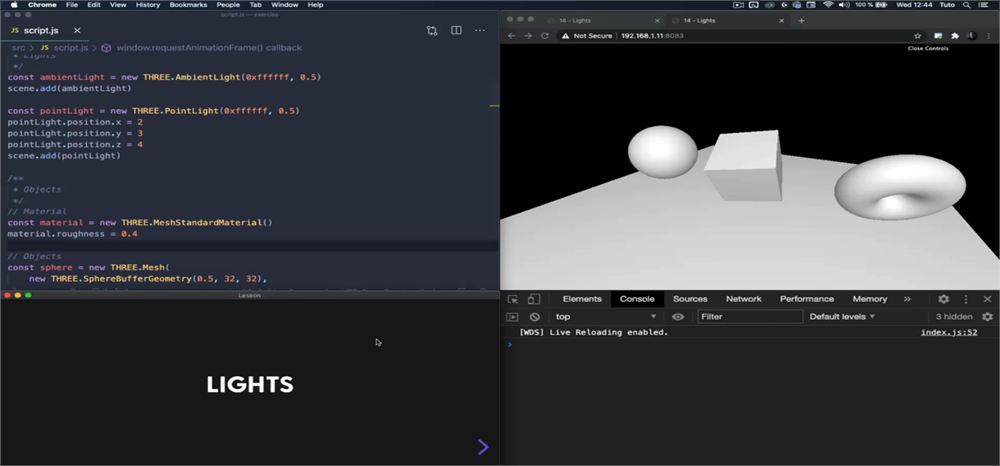Viewport: 1000px width, 466px height.
Task: Go forward in Chrome browser
Action: pos(527,36)
